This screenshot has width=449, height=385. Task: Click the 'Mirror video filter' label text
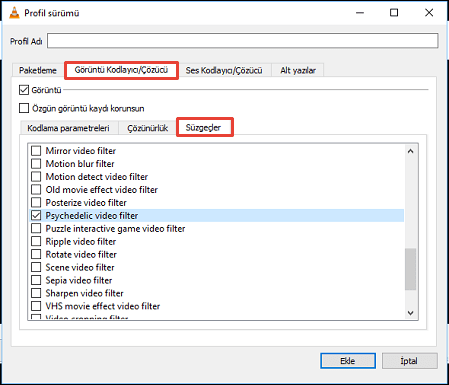pos(81,151)
